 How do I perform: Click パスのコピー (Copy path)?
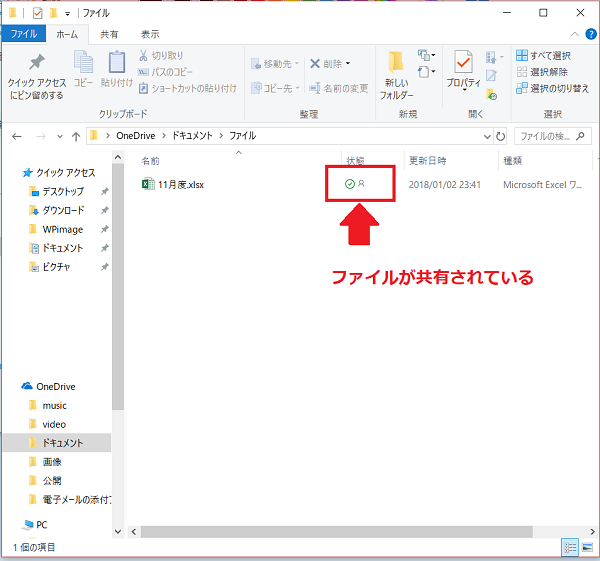point(165,72)
